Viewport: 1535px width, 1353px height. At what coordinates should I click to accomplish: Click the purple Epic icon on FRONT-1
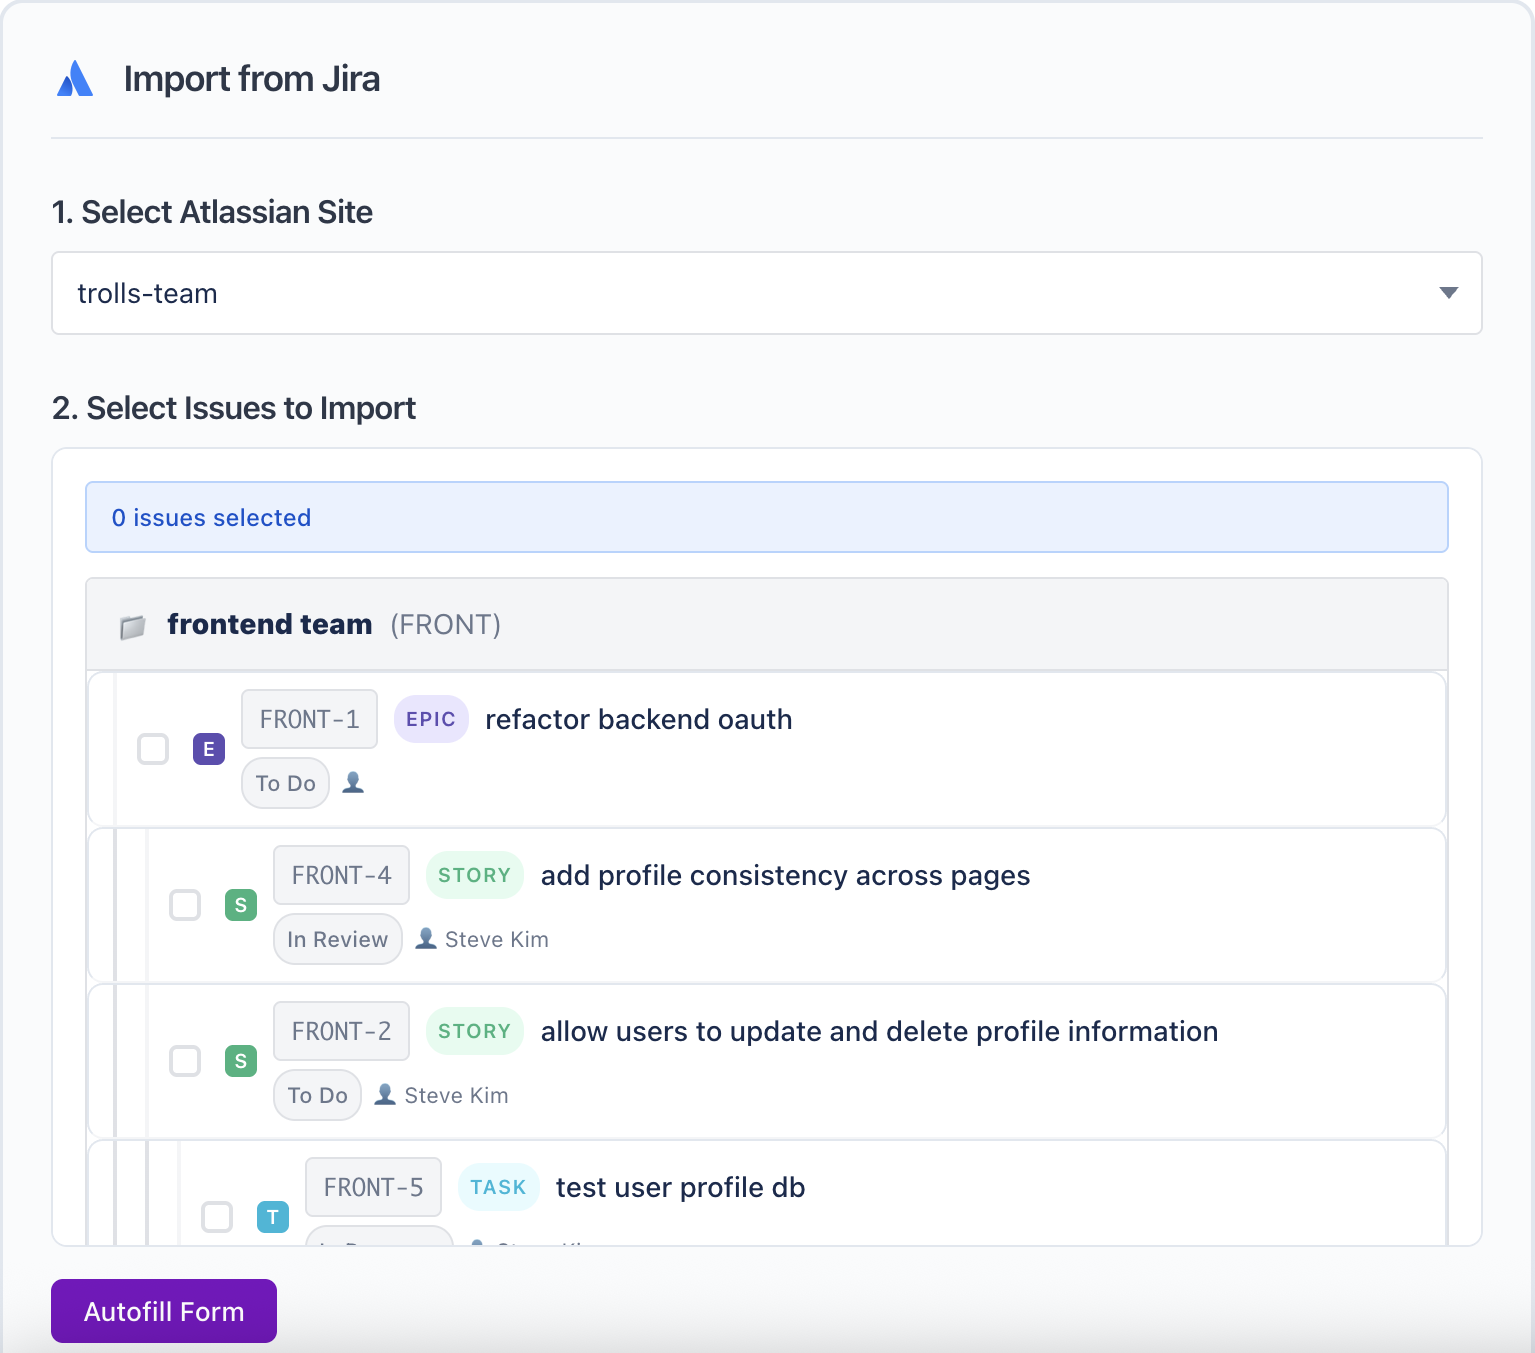pos(208,748)
